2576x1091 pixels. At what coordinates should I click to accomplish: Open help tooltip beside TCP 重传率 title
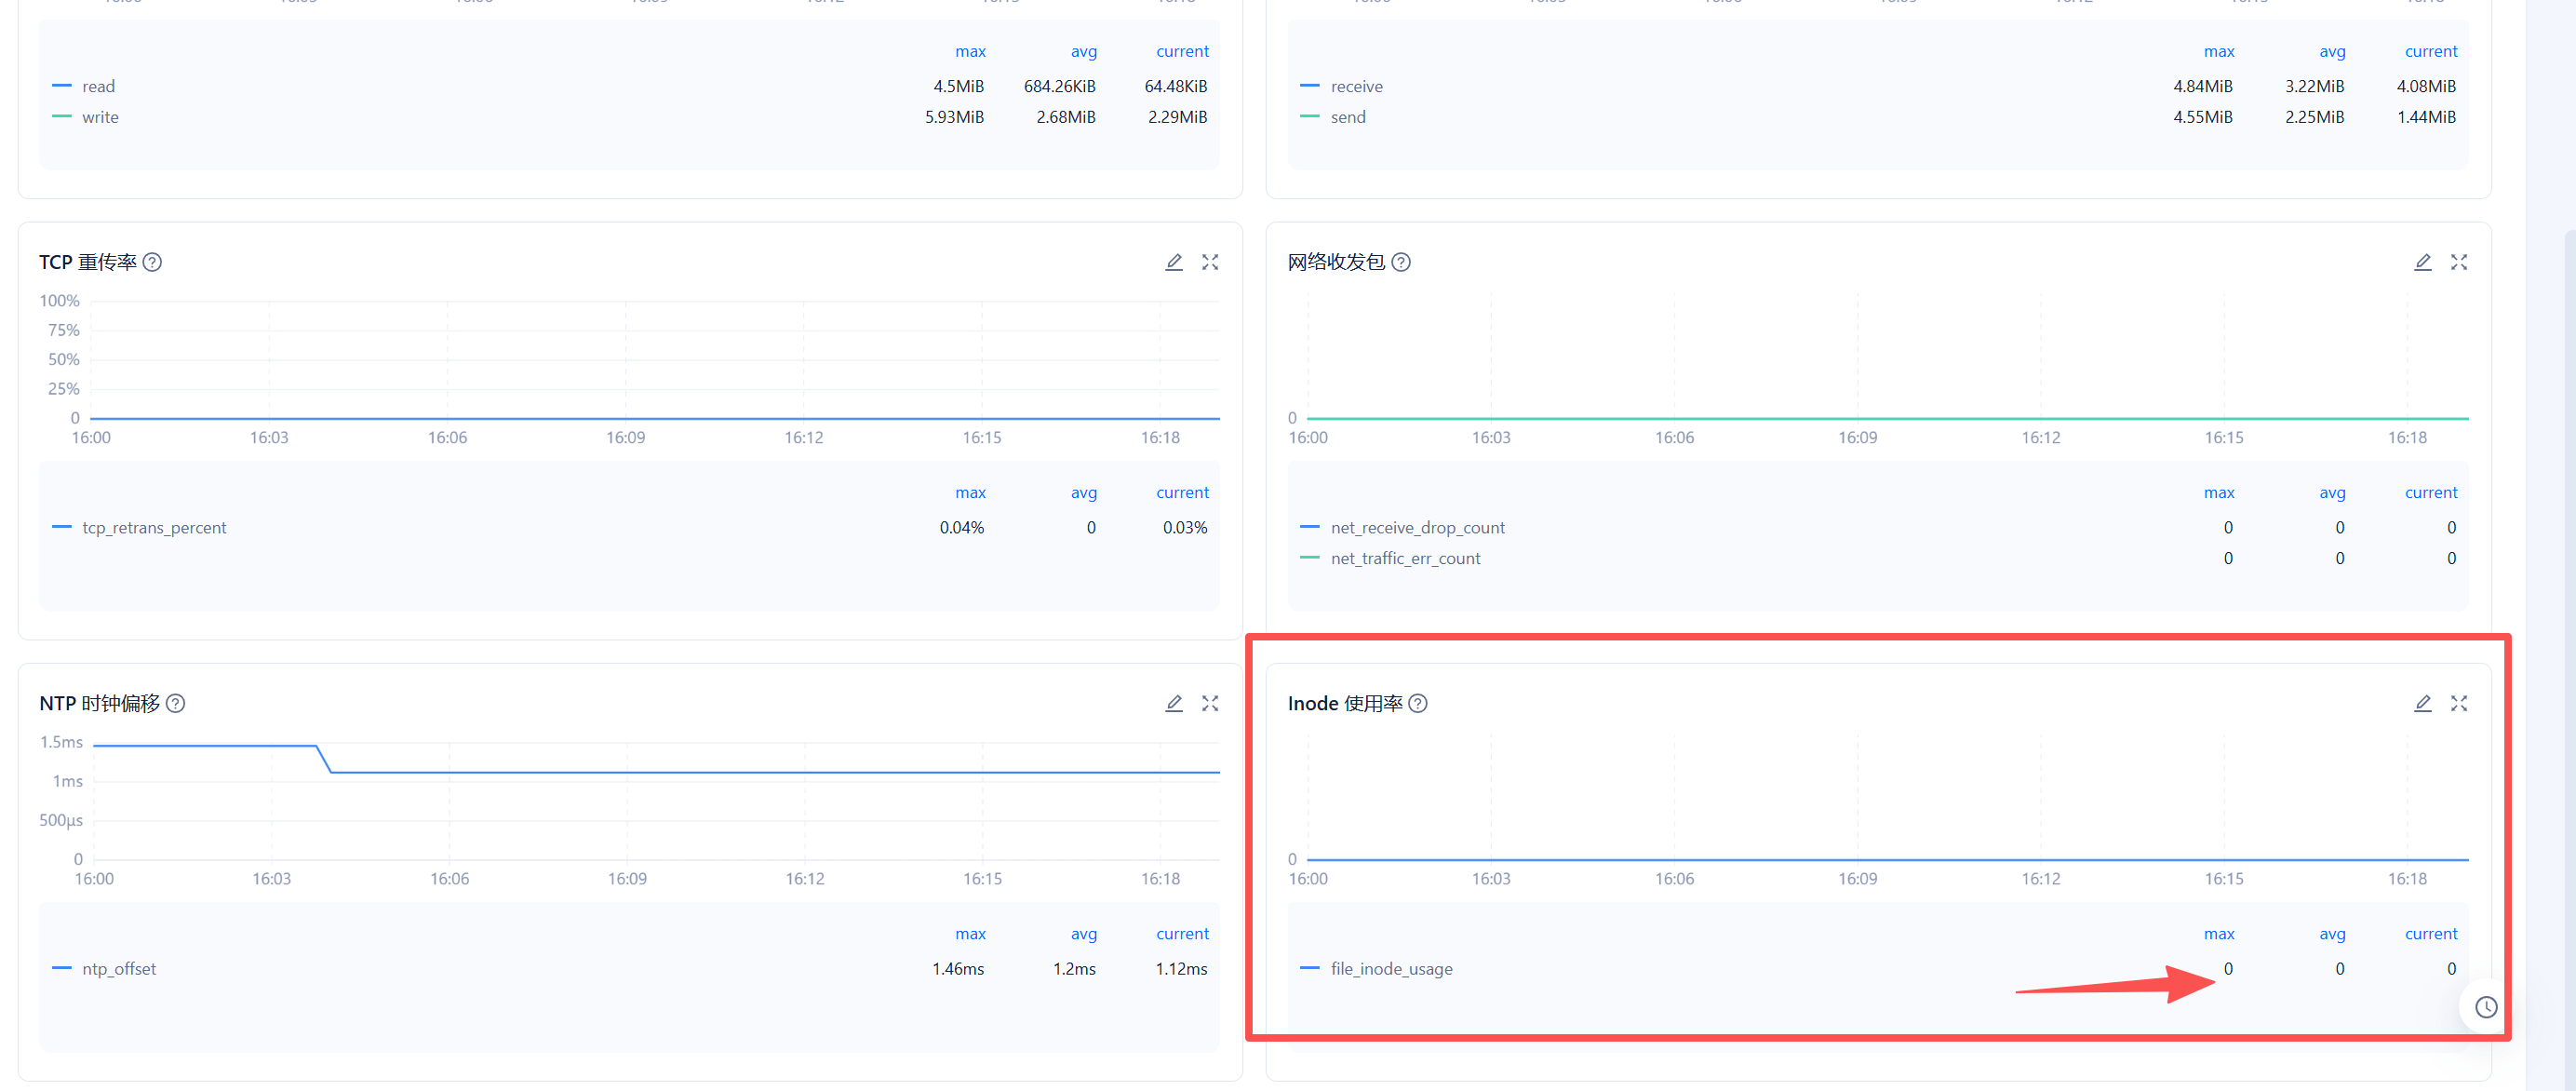point(152,262)
